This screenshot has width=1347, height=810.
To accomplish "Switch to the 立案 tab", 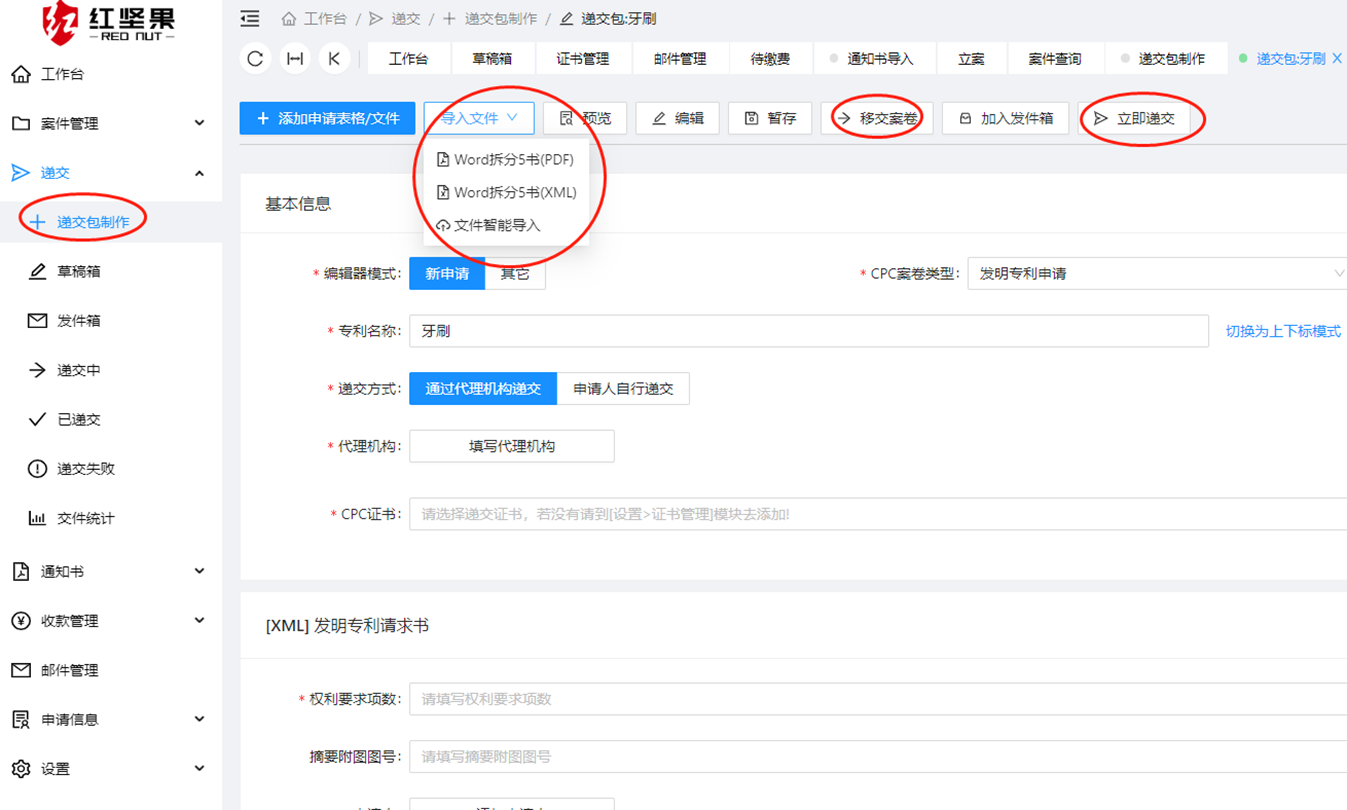I will [x=971, y=59].
